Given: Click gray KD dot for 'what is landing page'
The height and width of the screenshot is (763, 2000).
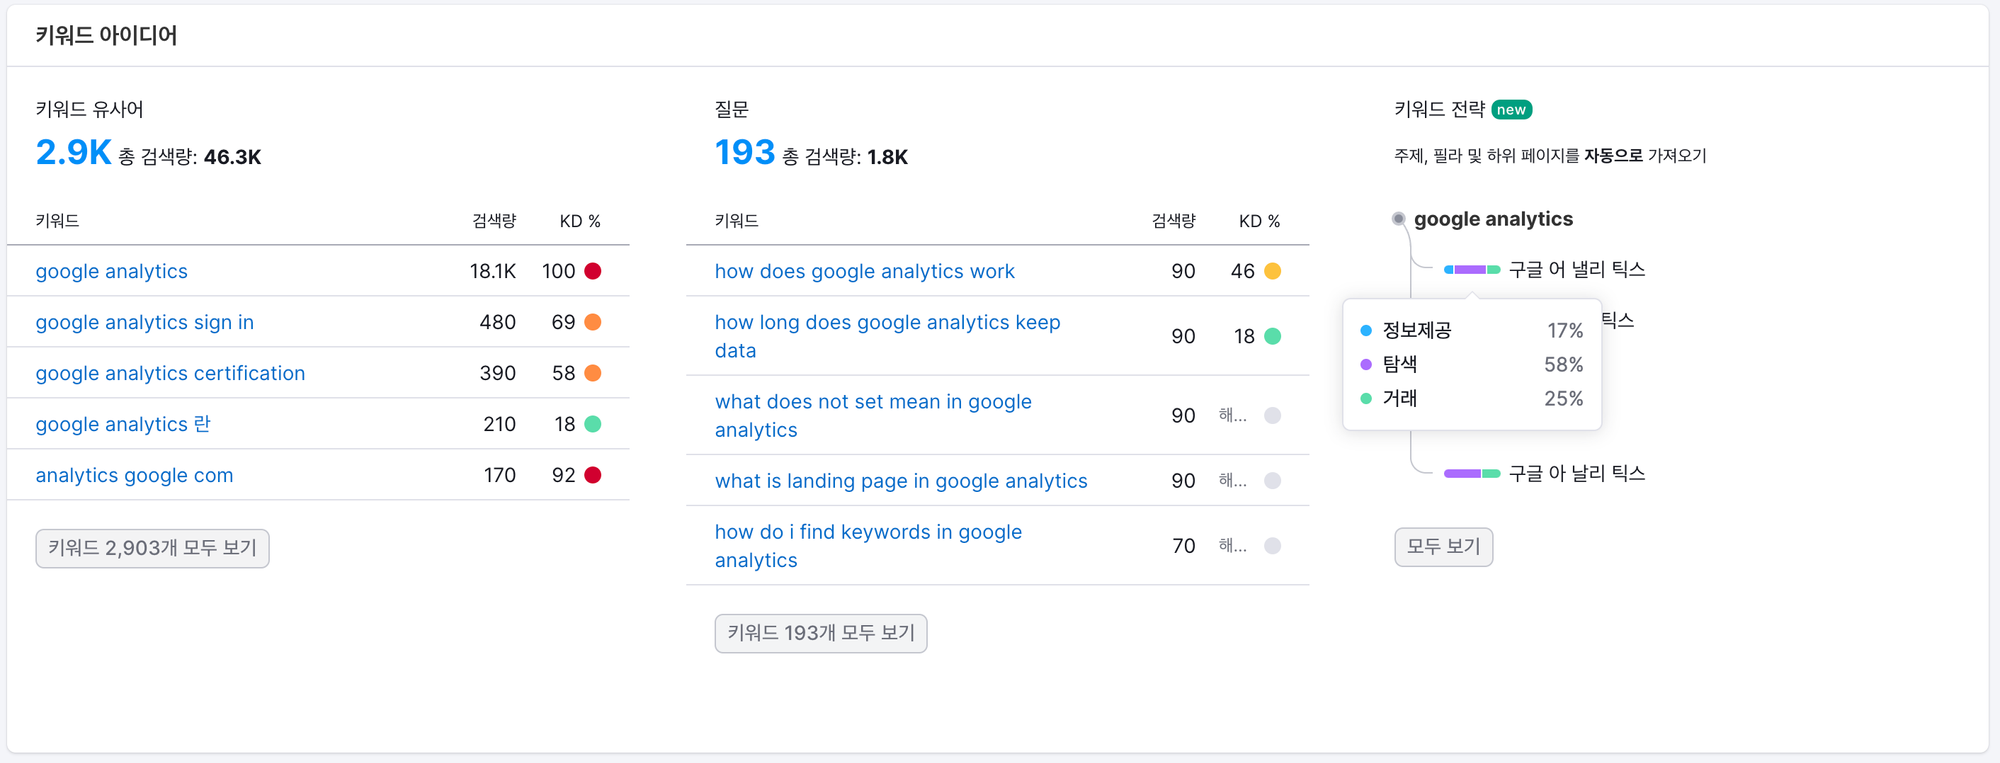Looking at the screenshot, I should pos(1273,481).
